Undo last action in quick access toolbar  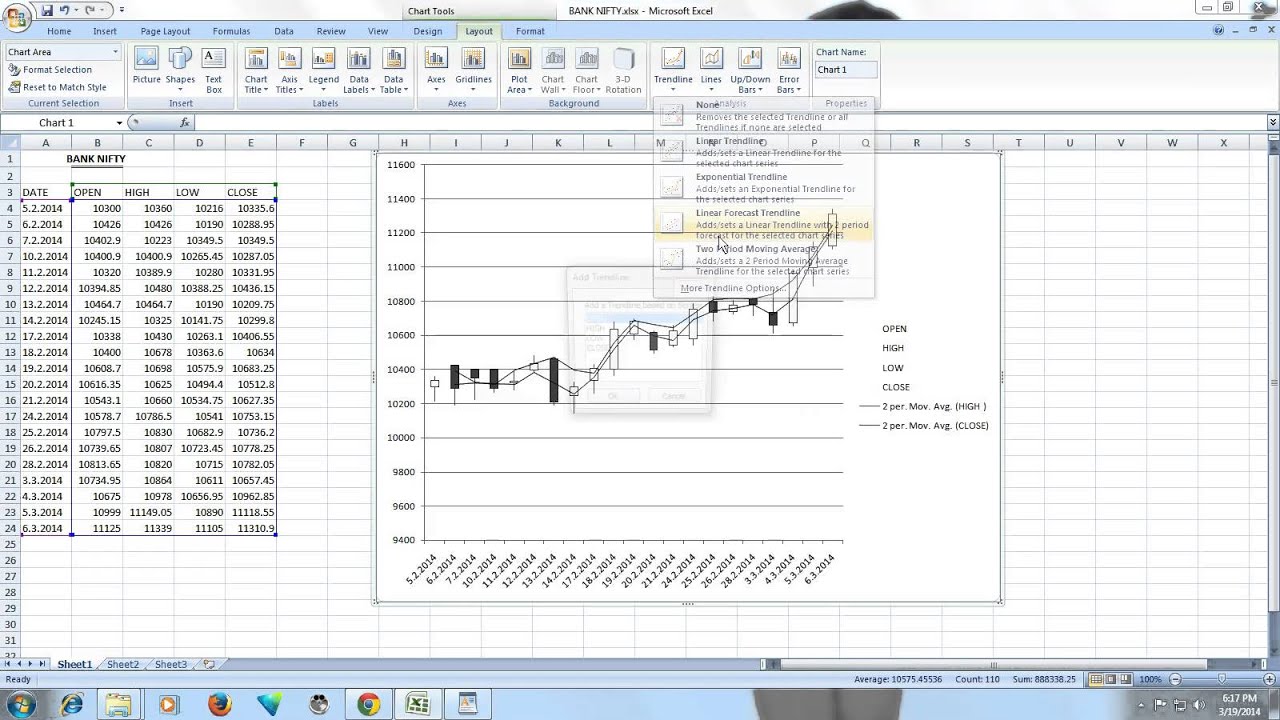coord(64,10)
